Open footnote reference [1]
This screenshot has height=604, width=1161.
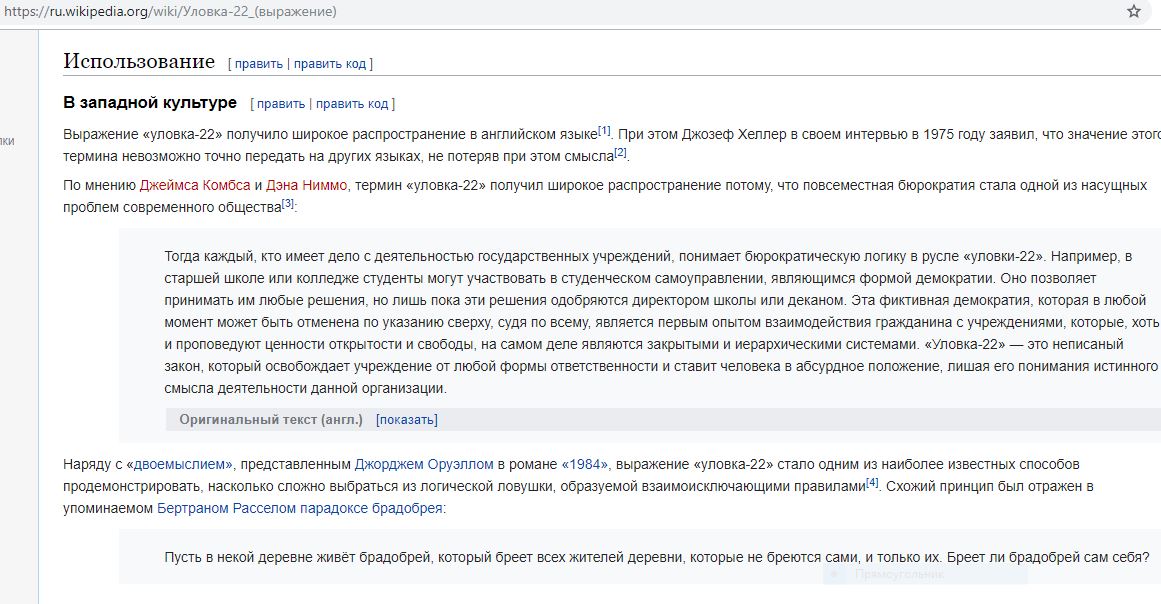[604, 130]
